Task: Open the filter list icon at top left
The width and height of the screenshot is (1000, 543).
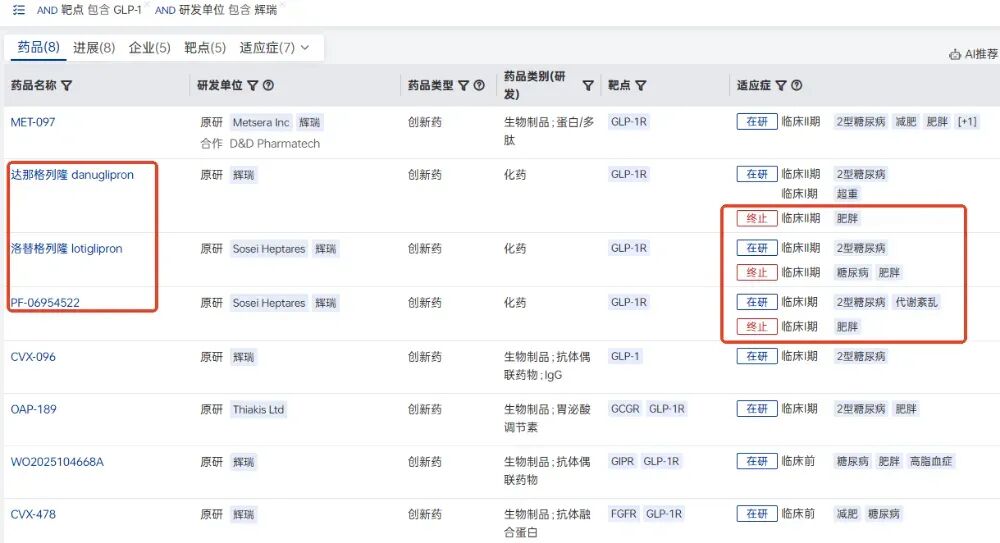Action: pyautogui.click(x=19, y=10)
